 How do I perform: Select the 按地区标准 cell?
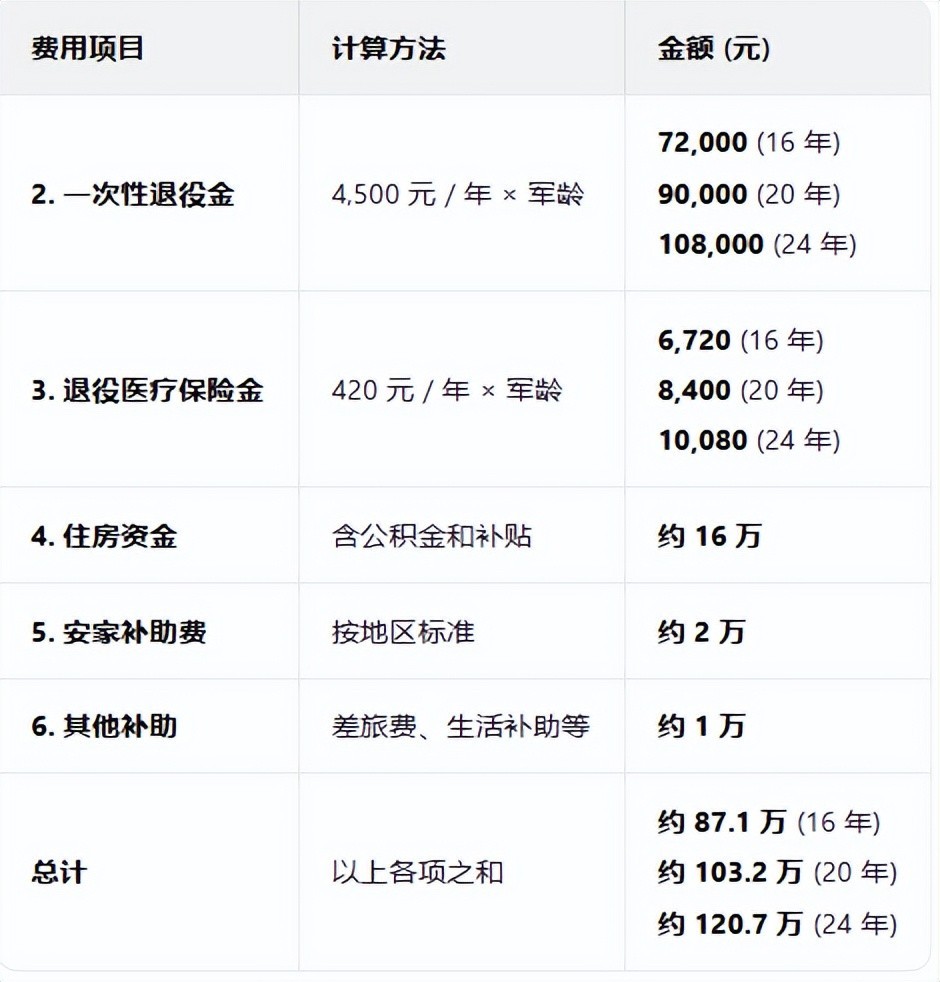pyautogui.click(x=403, y=632)
